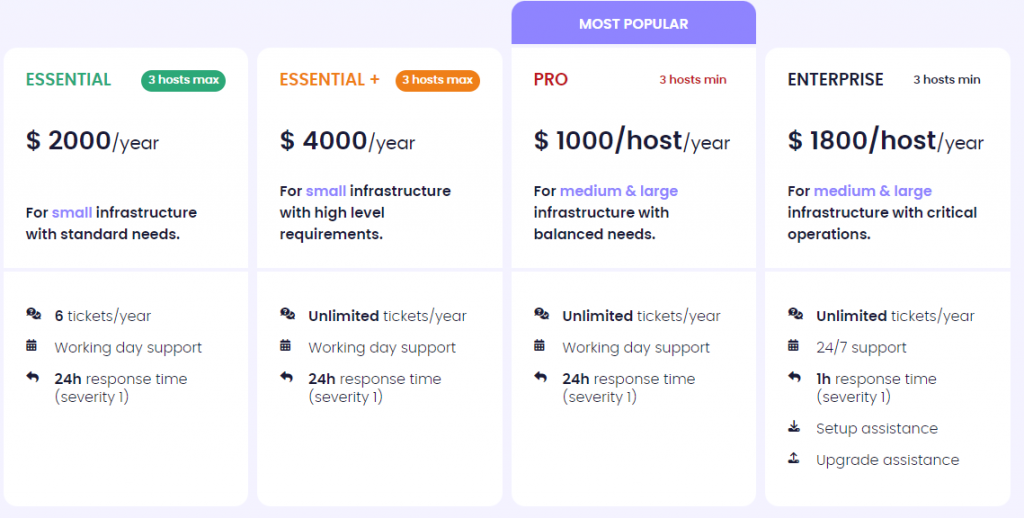This screenshot has width=1024, height=518.
Task: Click the MOST POPULAR banner
Action: pos(633,23)
